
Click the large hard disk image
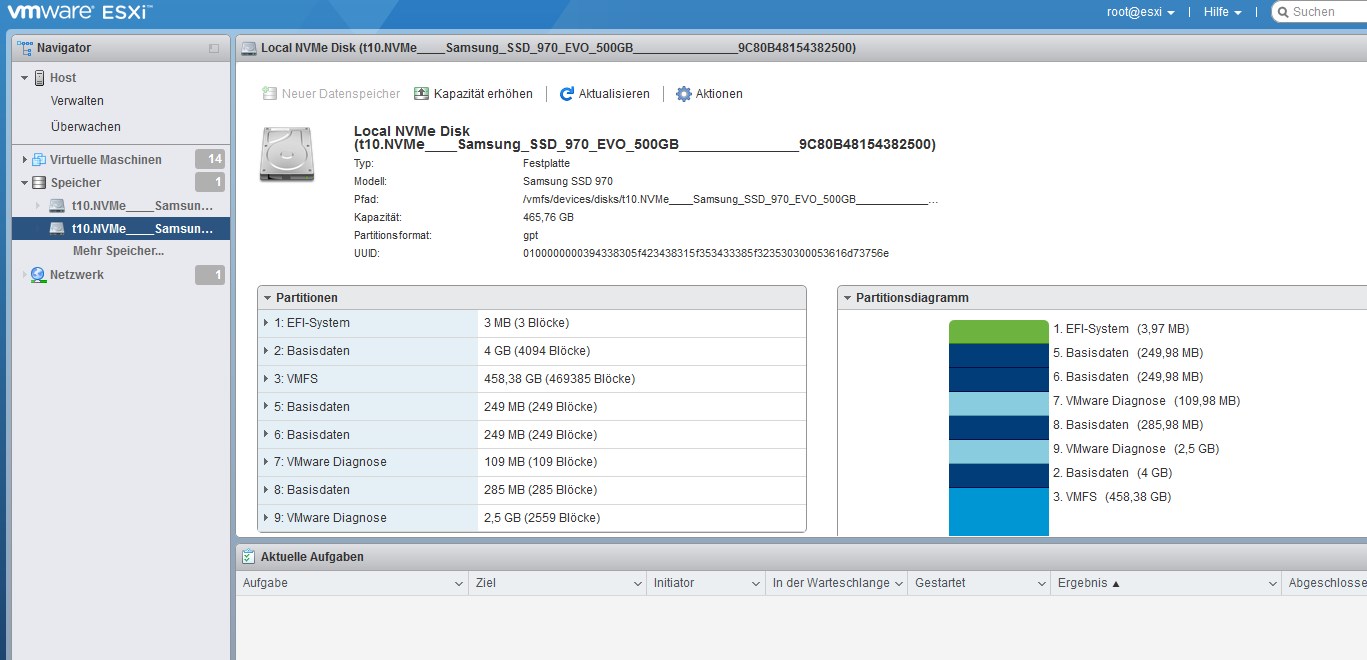(286, 154)
